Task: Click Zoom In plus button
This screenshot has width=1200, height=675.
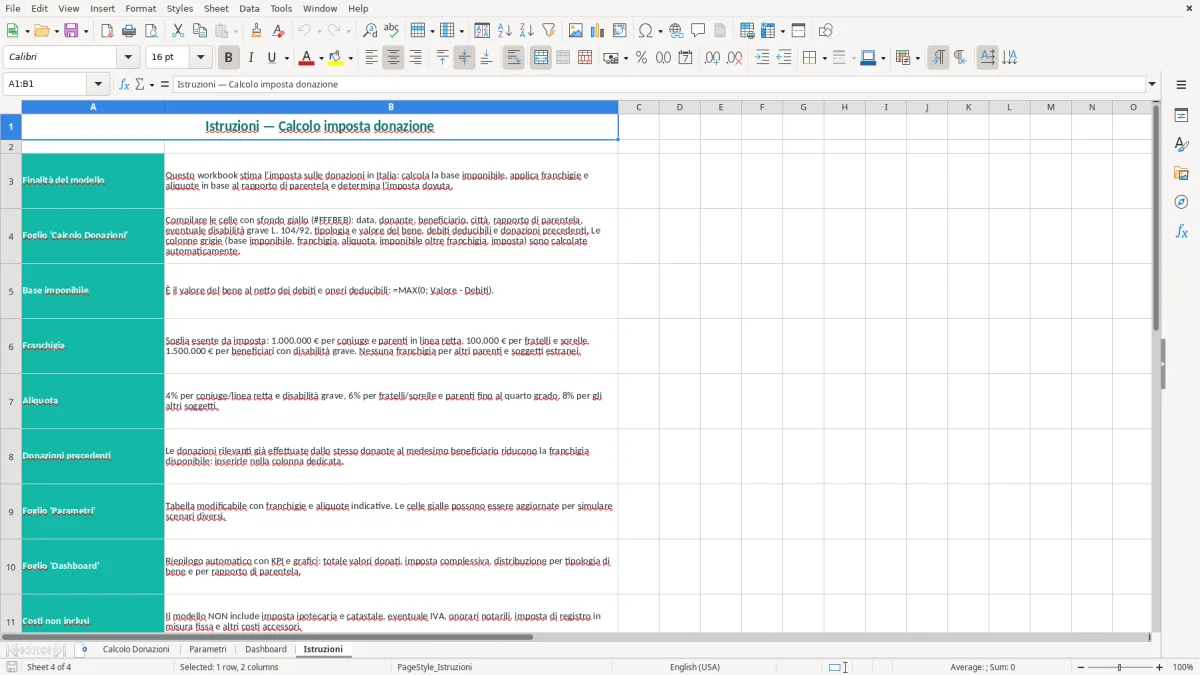Action: tap(1160, 667)
